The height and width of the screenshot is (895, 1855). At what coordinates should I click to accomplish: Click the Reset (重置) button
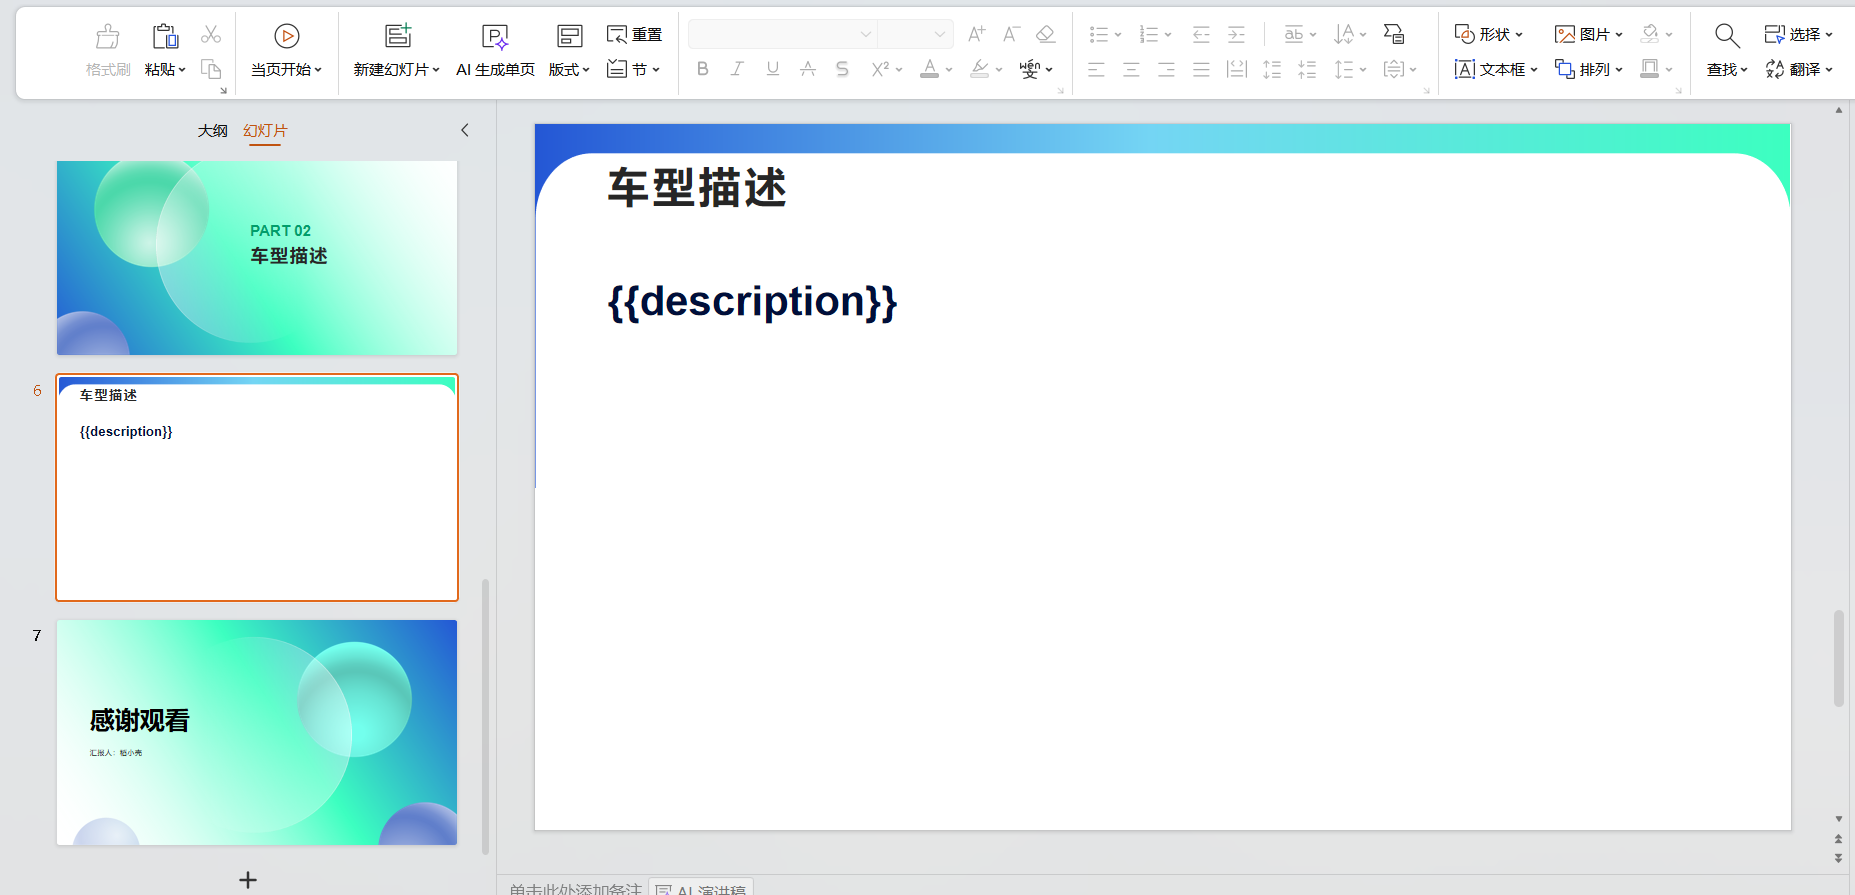click(x=635, y=35)
